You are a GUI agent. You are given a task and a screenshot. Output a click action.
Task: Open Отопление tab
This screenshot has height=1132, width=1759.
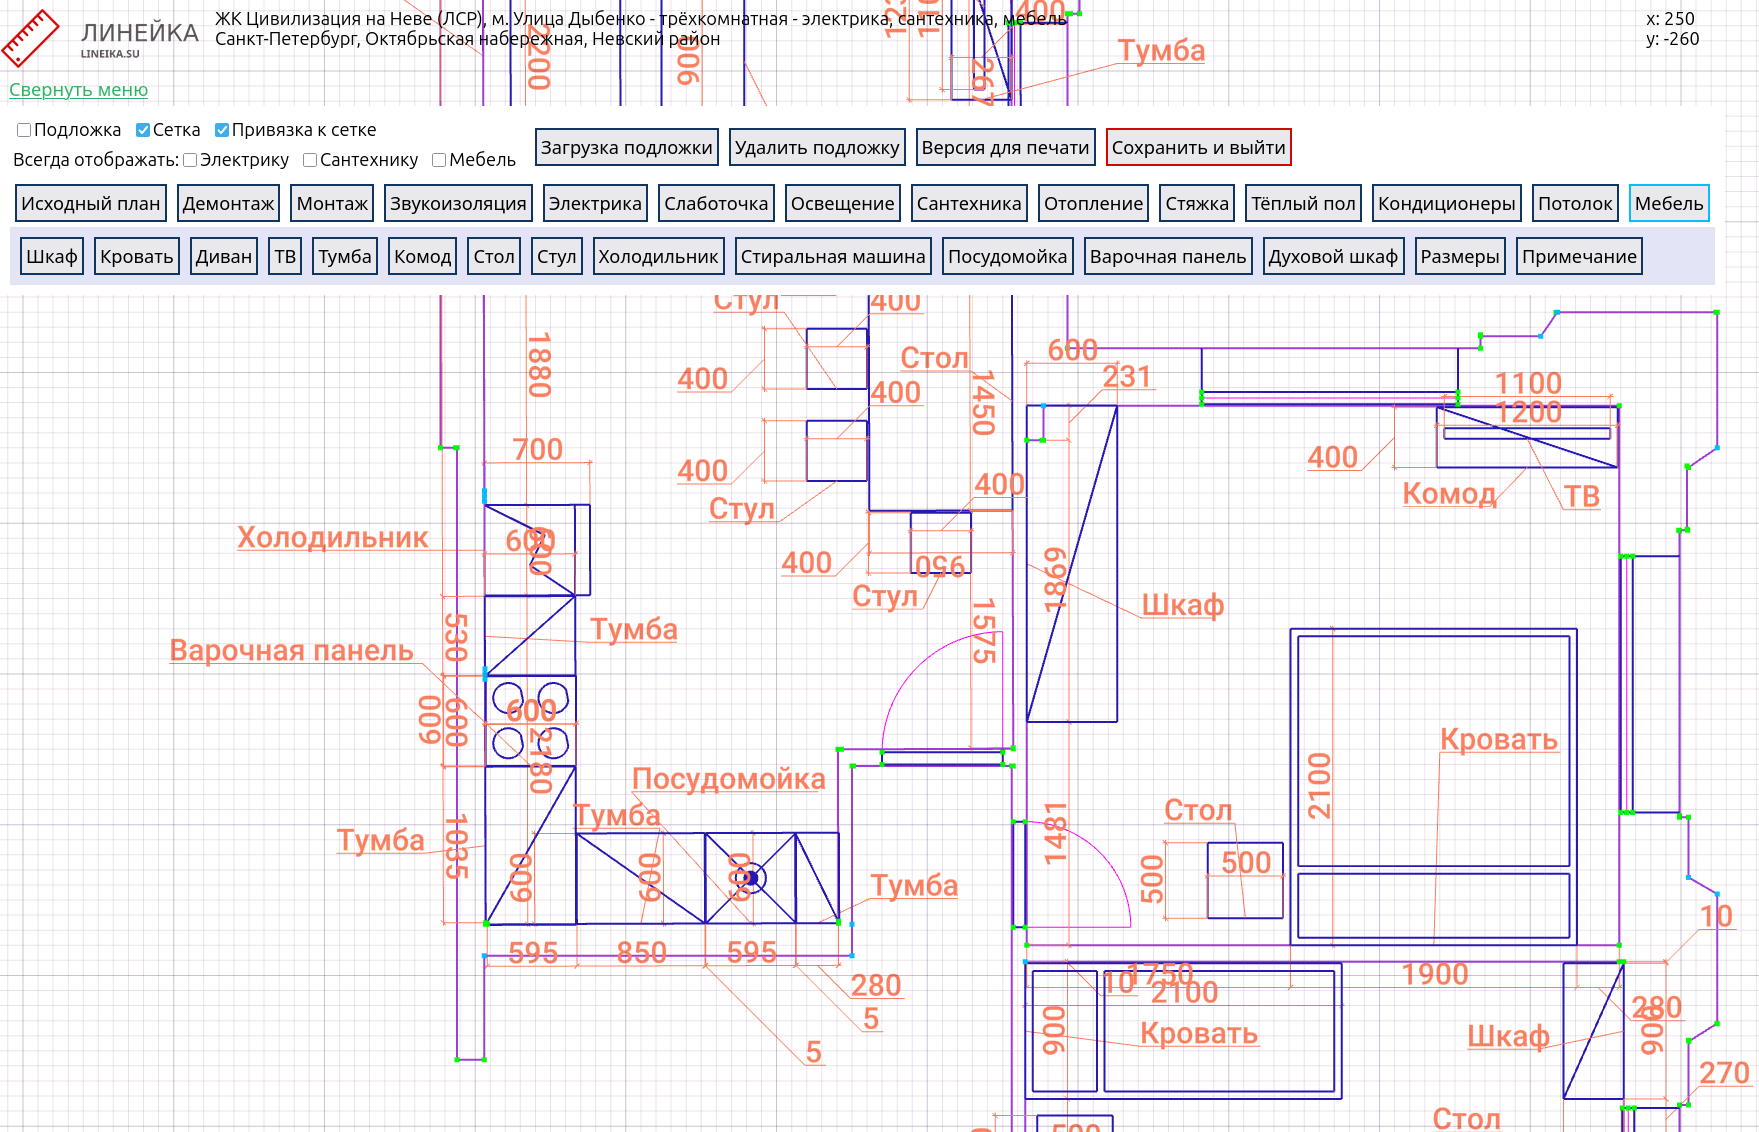coord(1093,203)
